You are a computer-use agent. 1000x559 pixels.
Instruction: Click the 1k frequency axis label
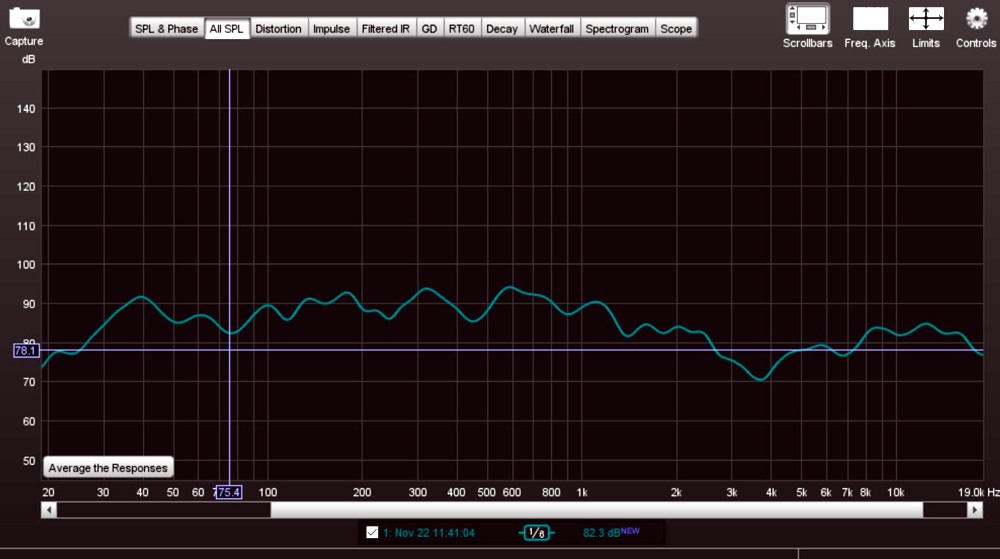[582, 492]
